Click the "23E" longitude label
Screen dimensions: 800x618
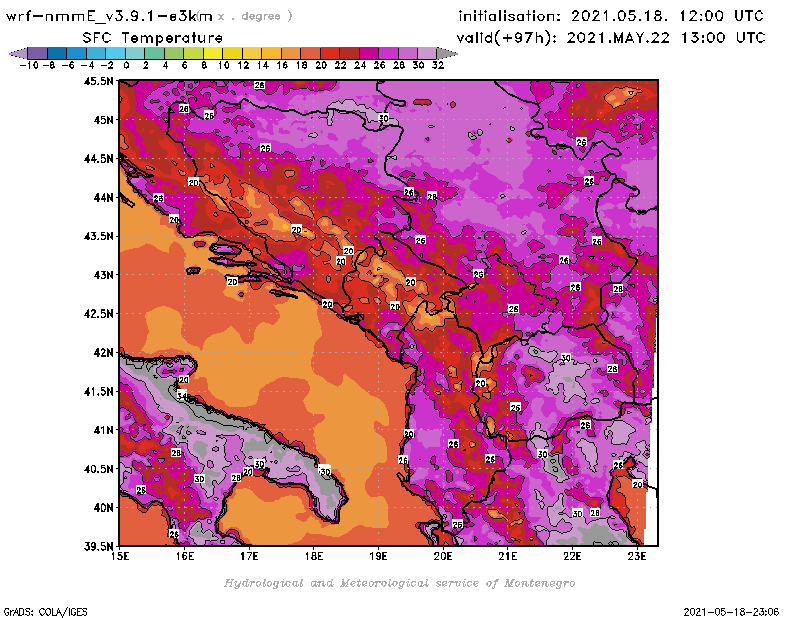pyautogui.click(x=637, y=556)
